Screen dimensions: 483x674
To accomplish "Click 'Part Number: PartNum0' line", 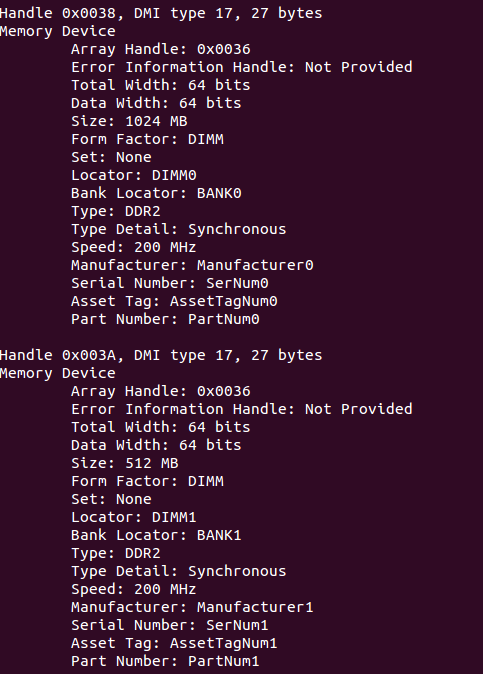I will (x=165, y=319).
